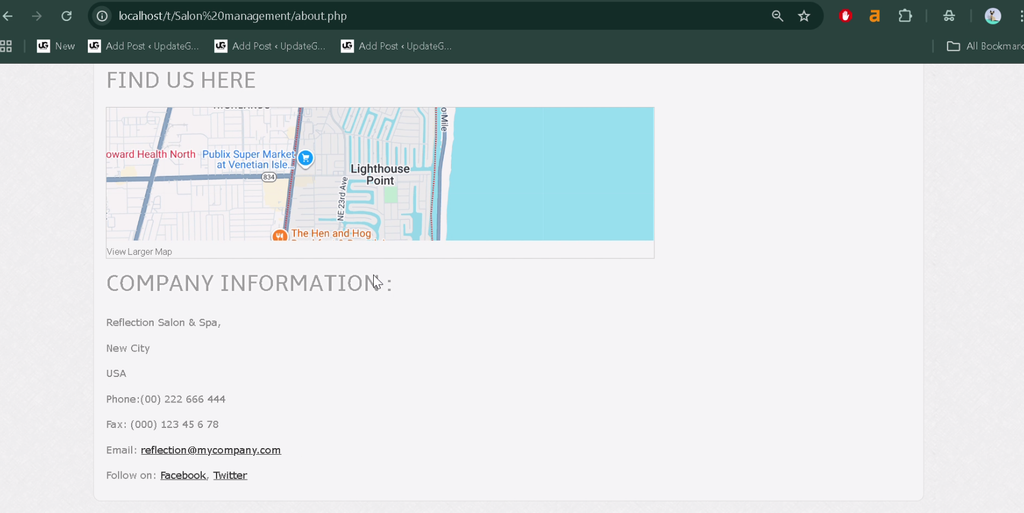Click the blue ocean area of map
This screenshot has height=513, width=1024.
pyautogui.click(x=552, y=174)
